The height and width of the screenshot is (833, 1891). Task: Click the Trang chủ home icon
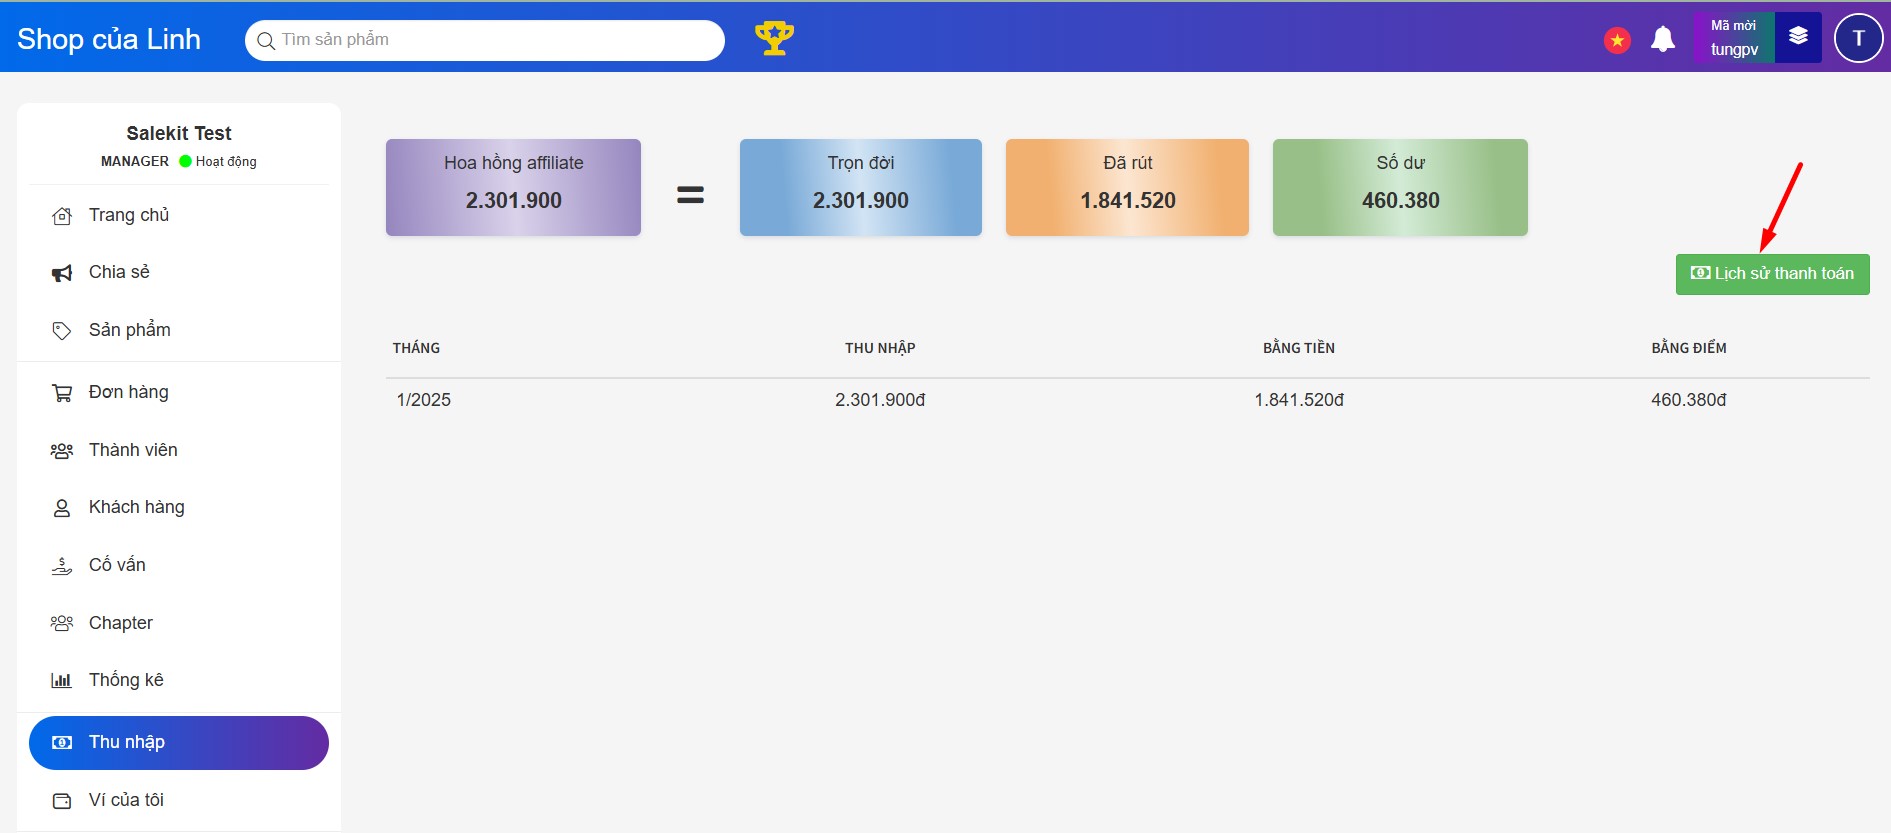pyautogui.click(x=62, y=216)
